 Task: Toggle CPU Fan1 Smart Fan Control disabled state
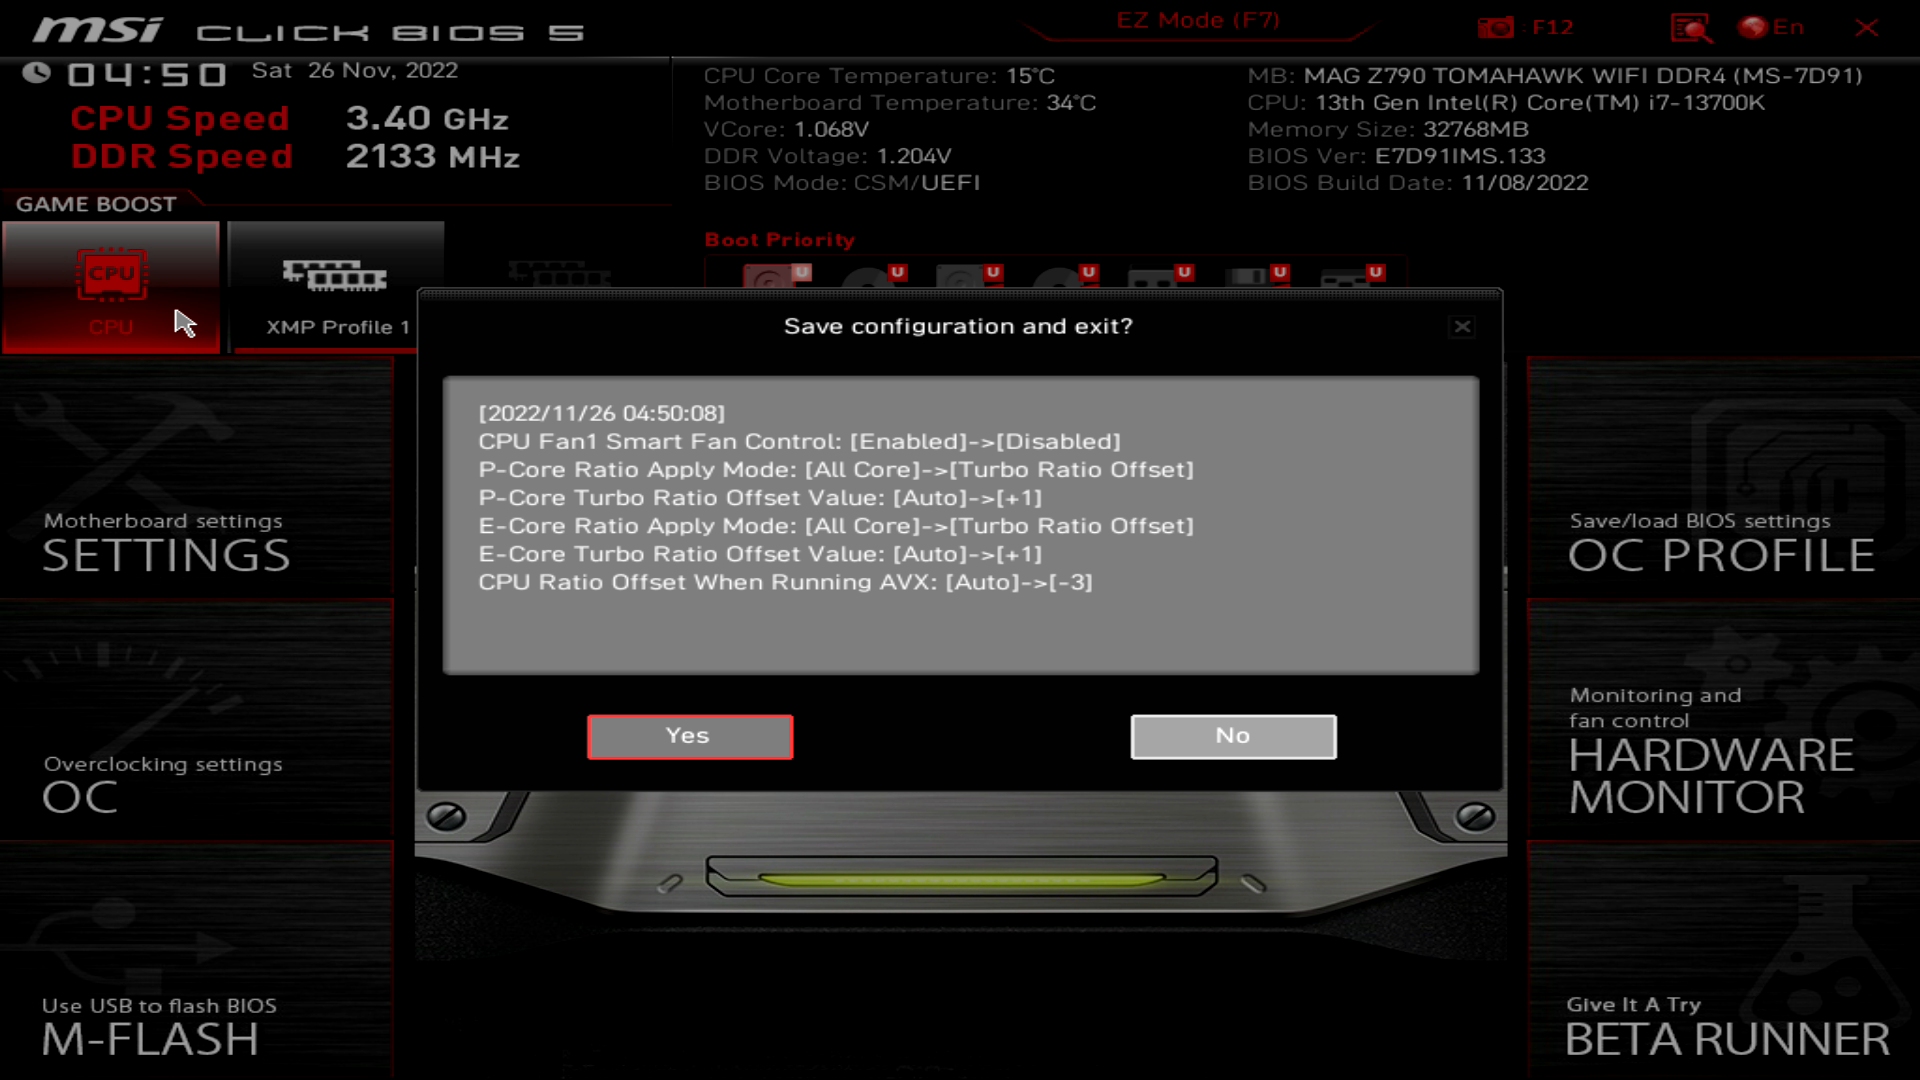tap(802, 440)
